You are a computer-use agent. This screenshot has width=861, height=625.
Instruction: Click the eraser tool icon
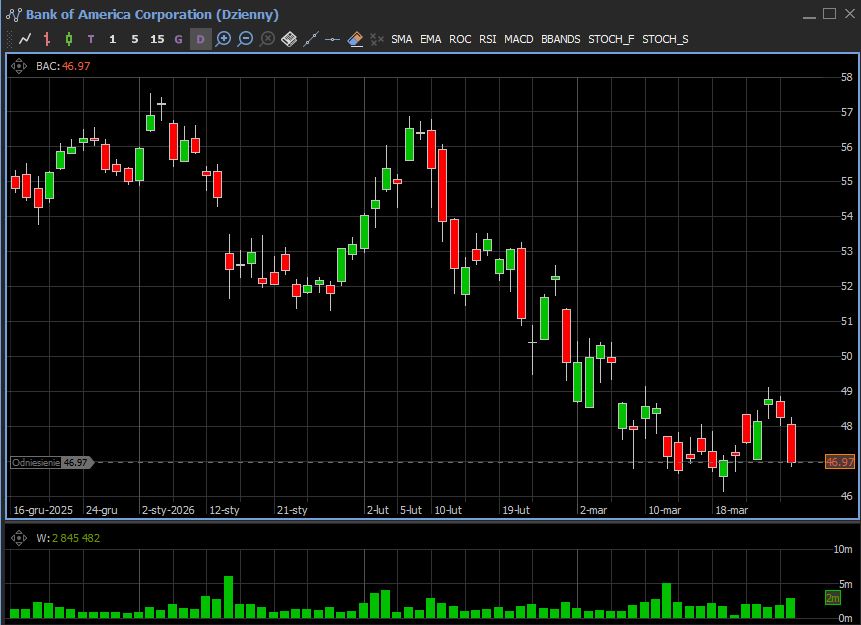[355, 39]
